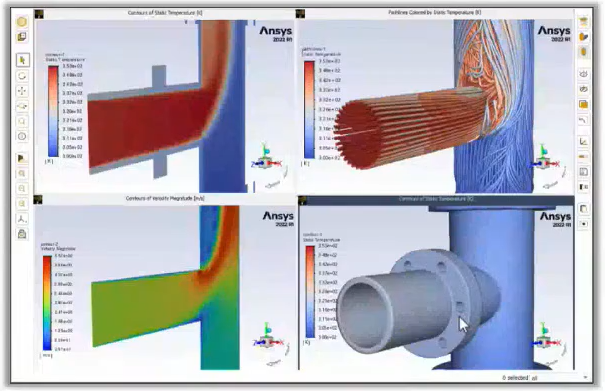Viewport: 605px width, 391px height.
Task: Click the yellow layered panel icon in right toolbar
Action: coord(583,105)
